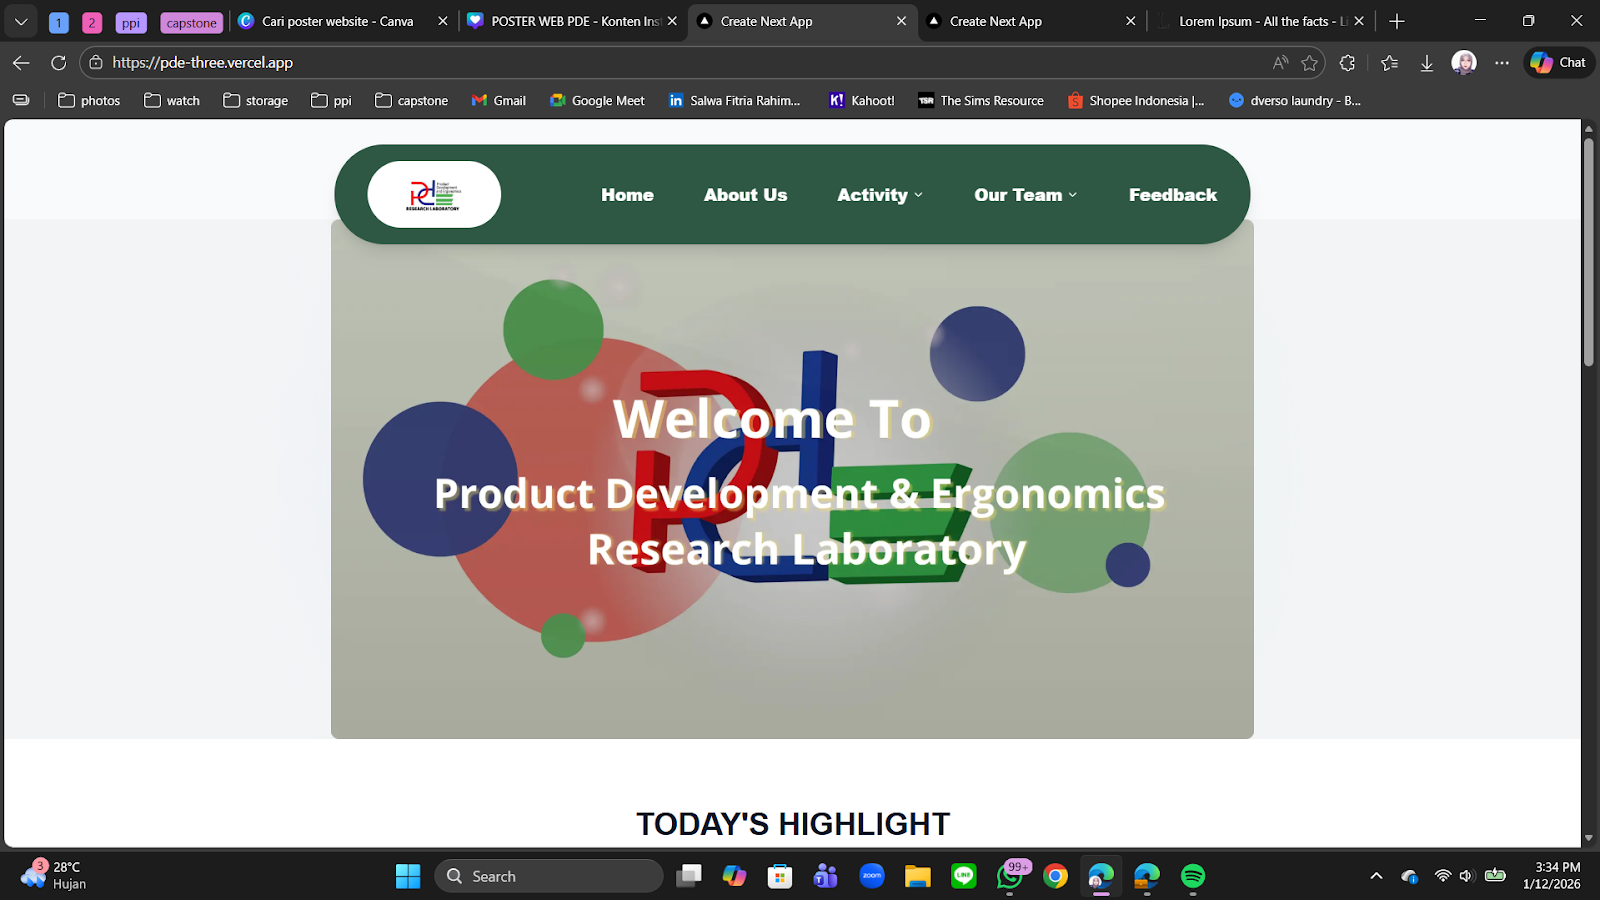Open the workspaces icon on the favorites bar

click(21, 100)
